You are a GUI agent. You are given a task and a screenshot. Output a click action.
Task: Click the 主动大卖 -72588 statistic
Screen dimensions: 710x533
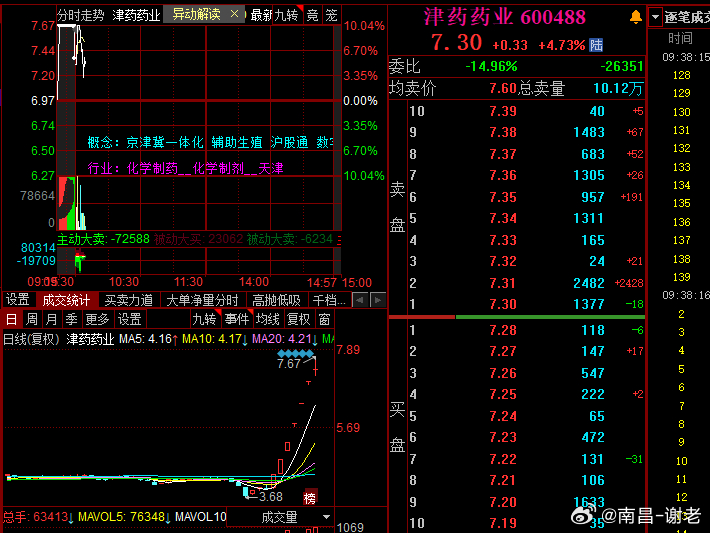103,239
